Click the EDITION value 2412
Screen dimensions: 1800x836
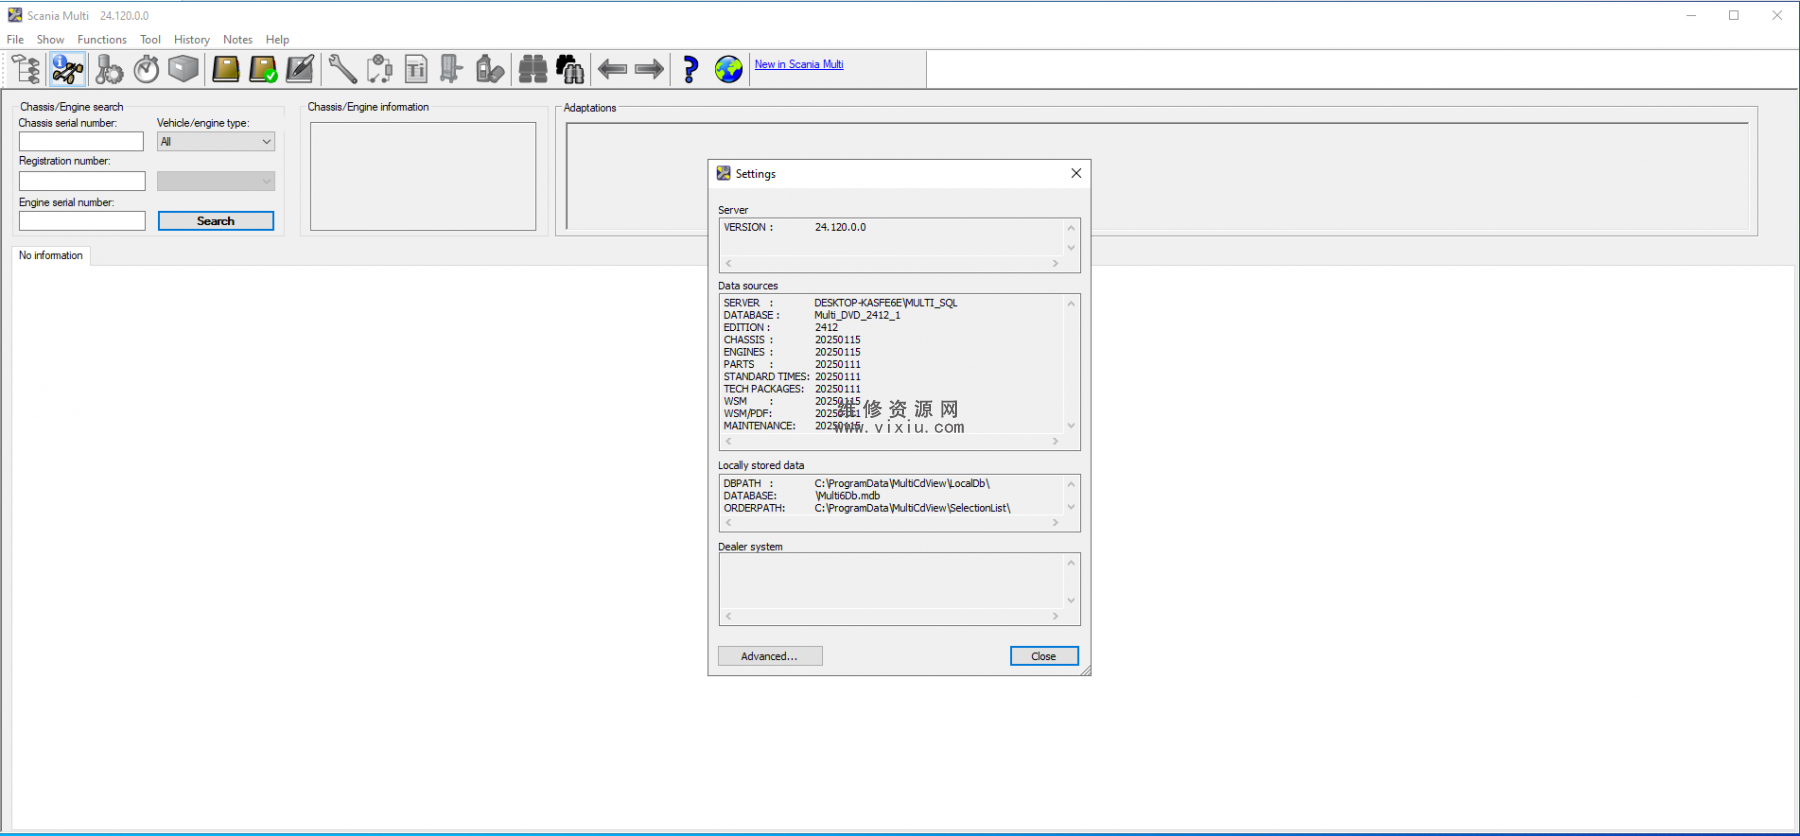[x=826, y=328]
